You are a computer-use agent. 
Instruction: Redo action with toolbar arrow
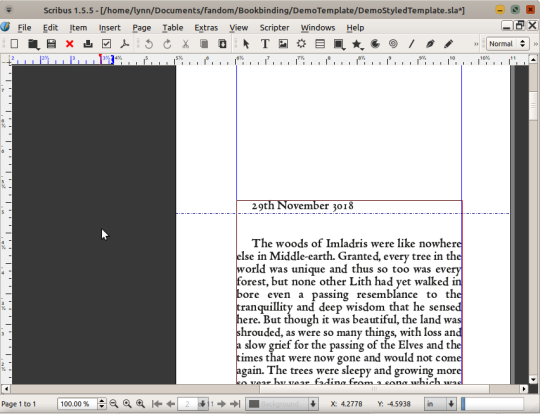click(x=167, y=44)
